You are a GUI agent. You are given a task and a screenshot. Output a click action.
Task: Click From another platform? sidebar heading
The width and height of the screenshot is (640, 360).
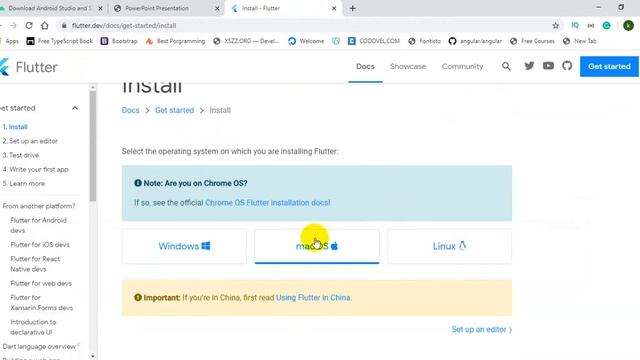39,206
